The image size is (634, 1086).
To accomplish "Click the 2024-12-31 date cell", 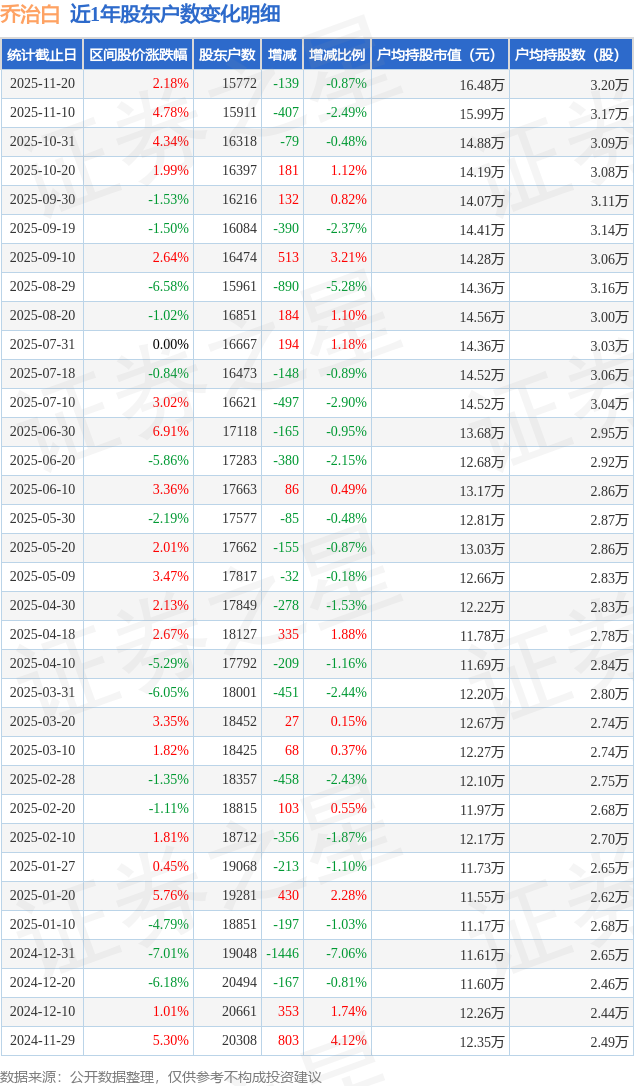I will (42, 954).
